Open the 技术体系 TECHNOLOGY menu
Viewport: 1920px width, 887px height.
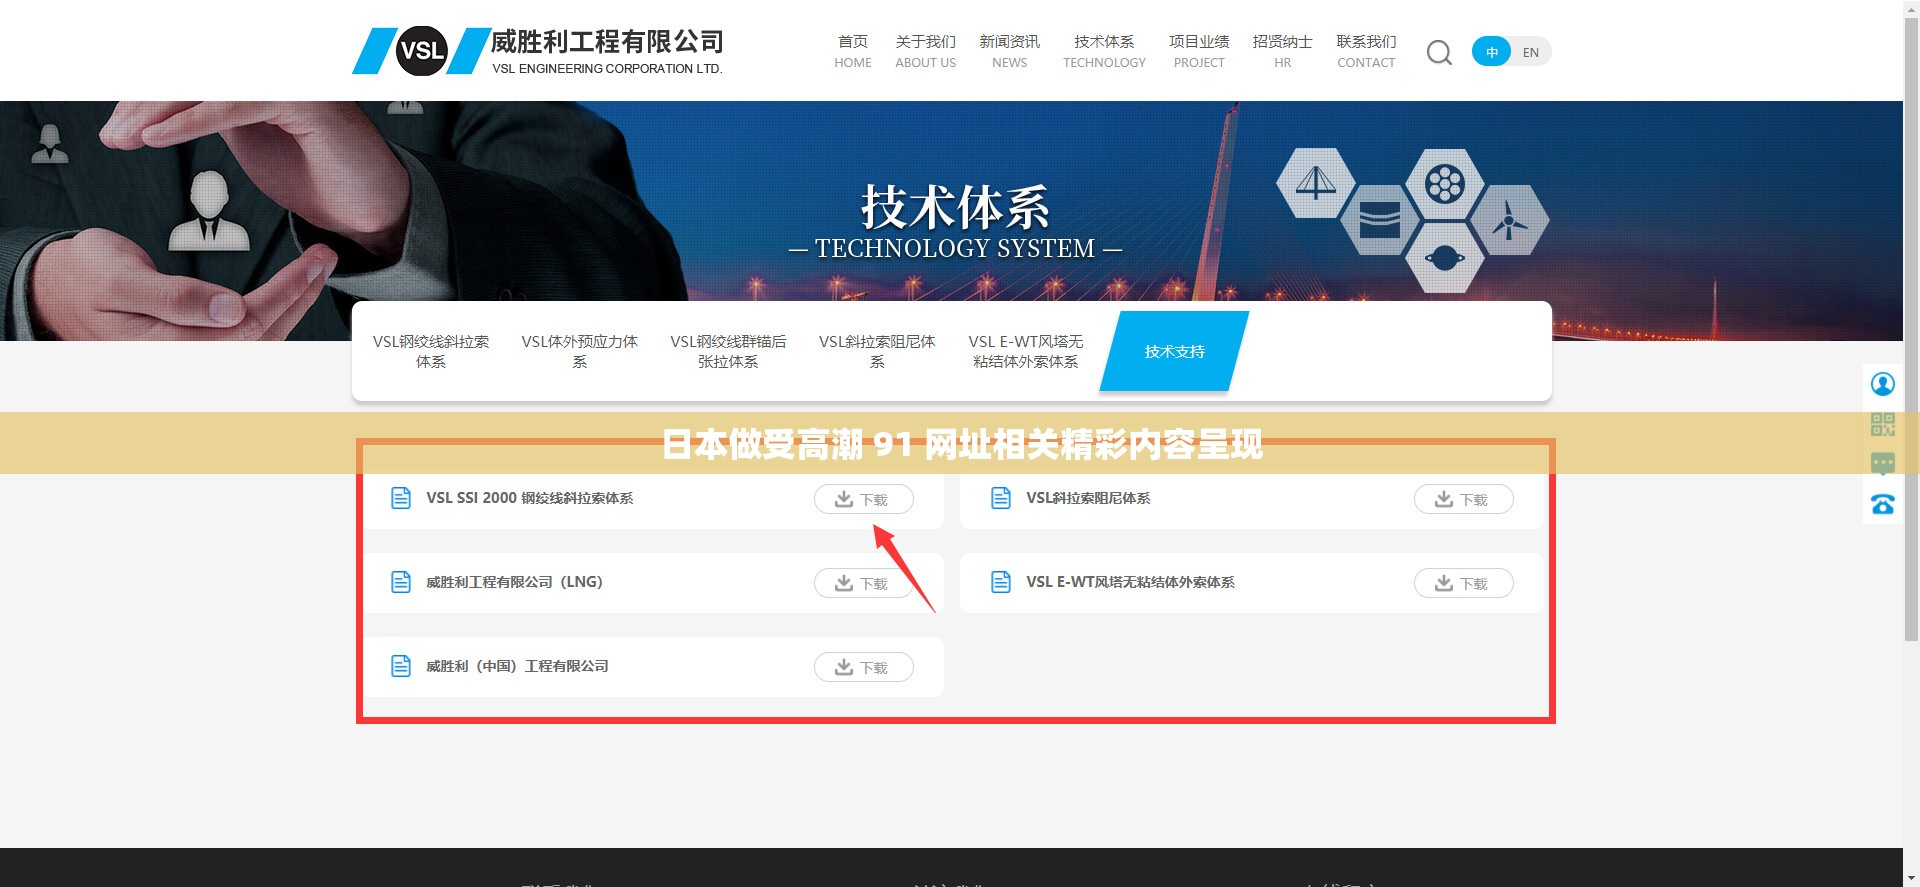[x=1103, y=51]
